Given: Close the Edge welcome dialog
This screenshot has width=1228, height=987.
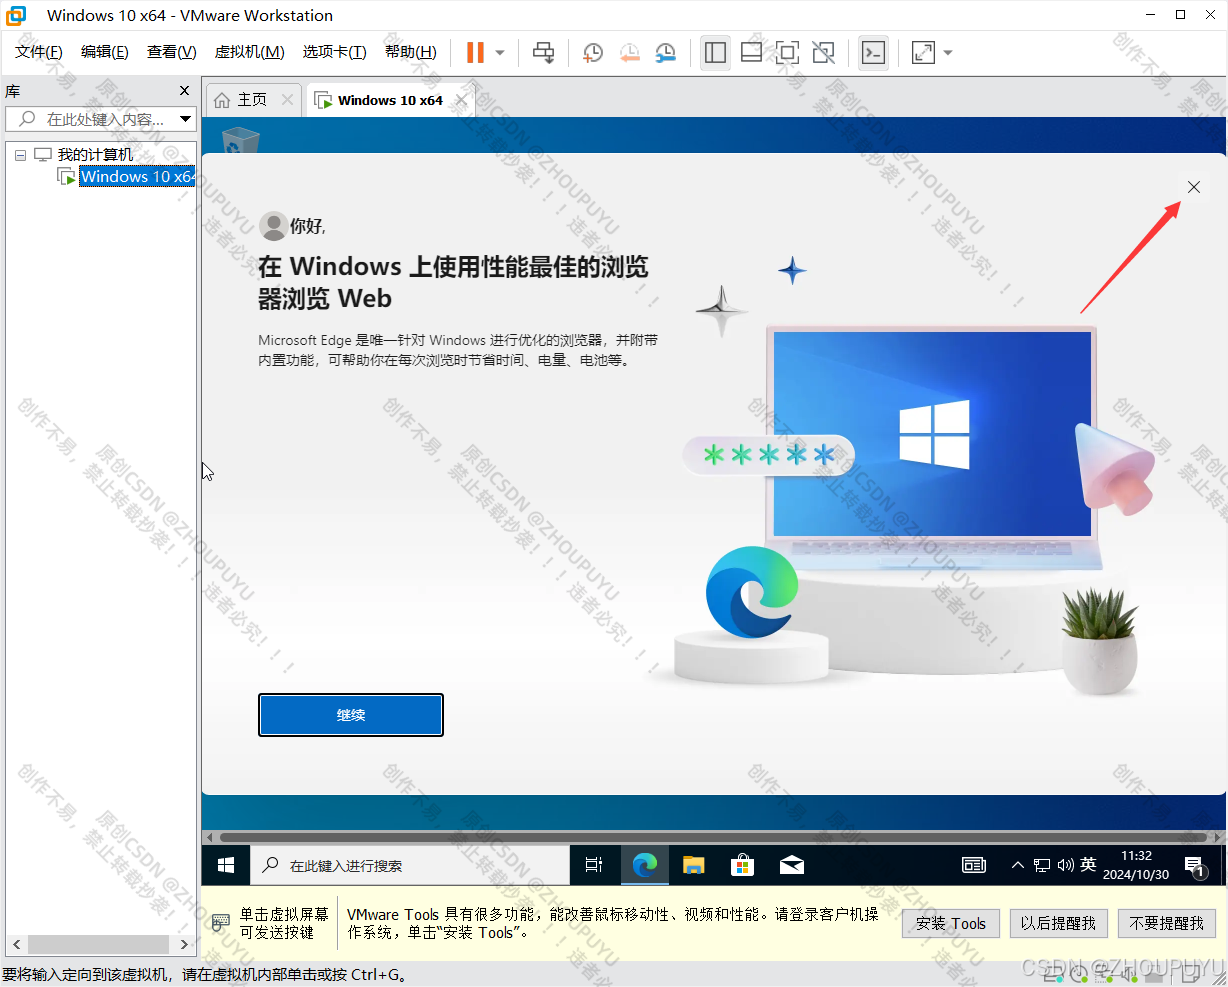Looking at the screenshot, I should [1194, 187].
